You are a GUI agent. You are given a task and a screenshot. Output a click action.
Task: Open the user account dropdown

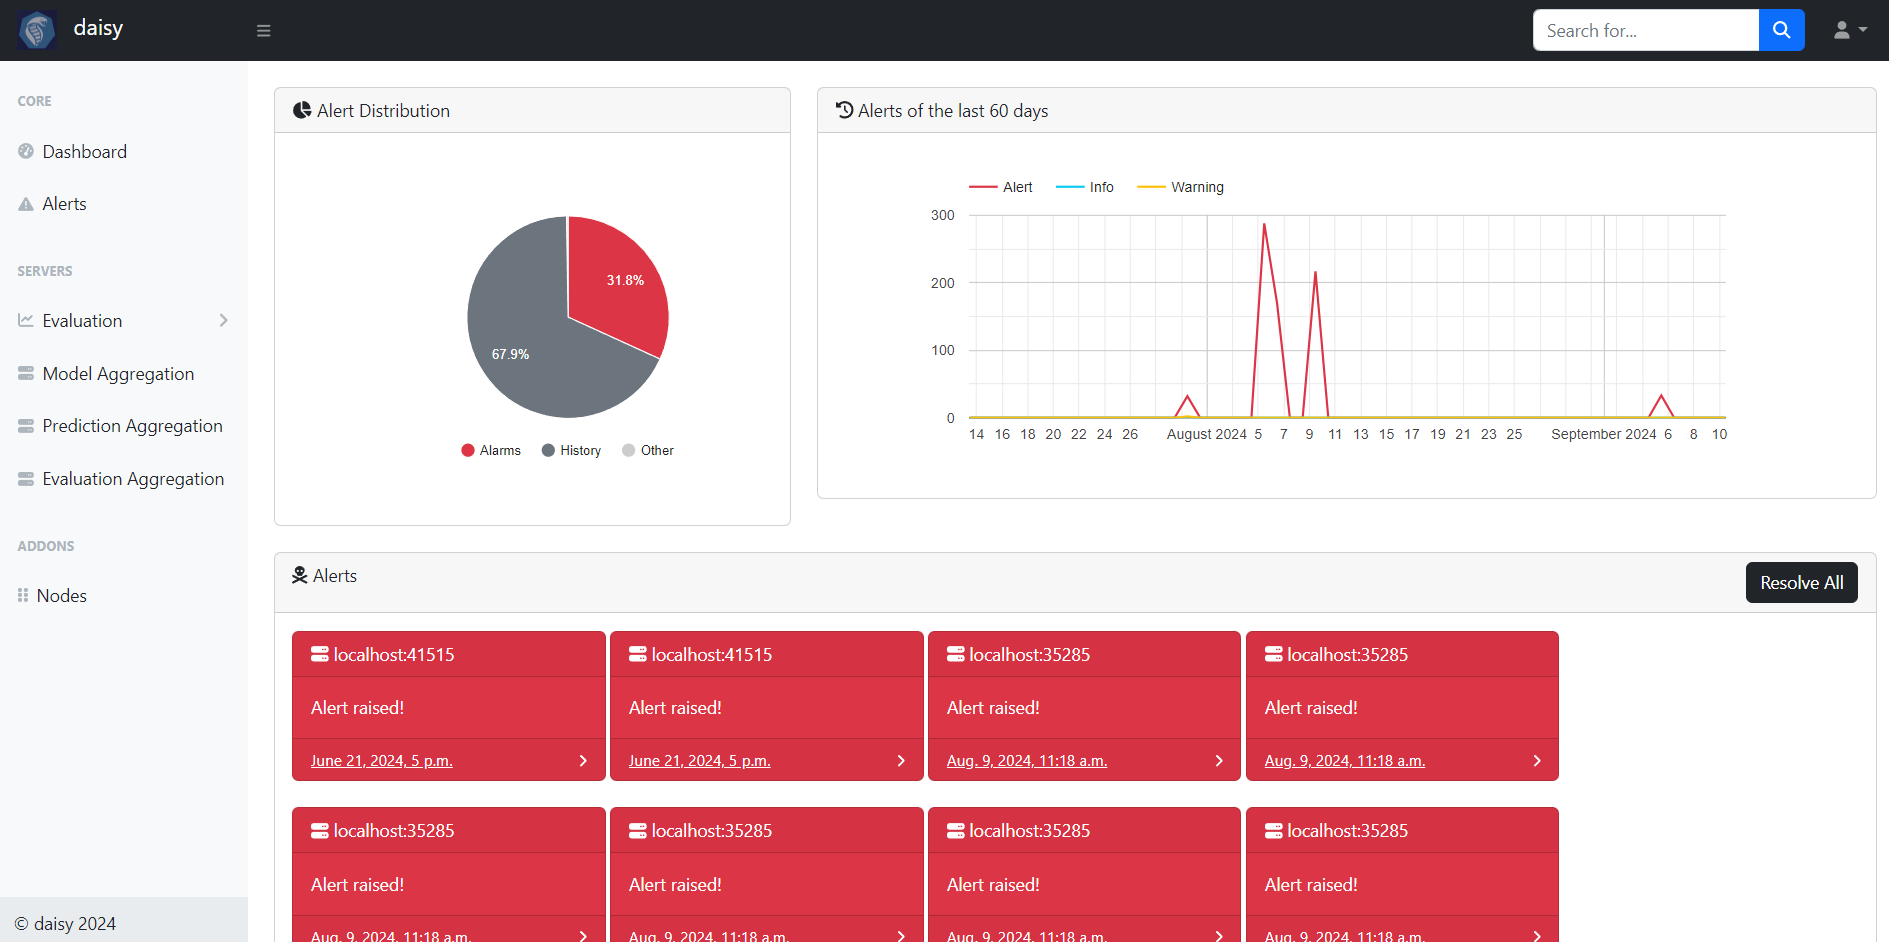coord(1849,31)
